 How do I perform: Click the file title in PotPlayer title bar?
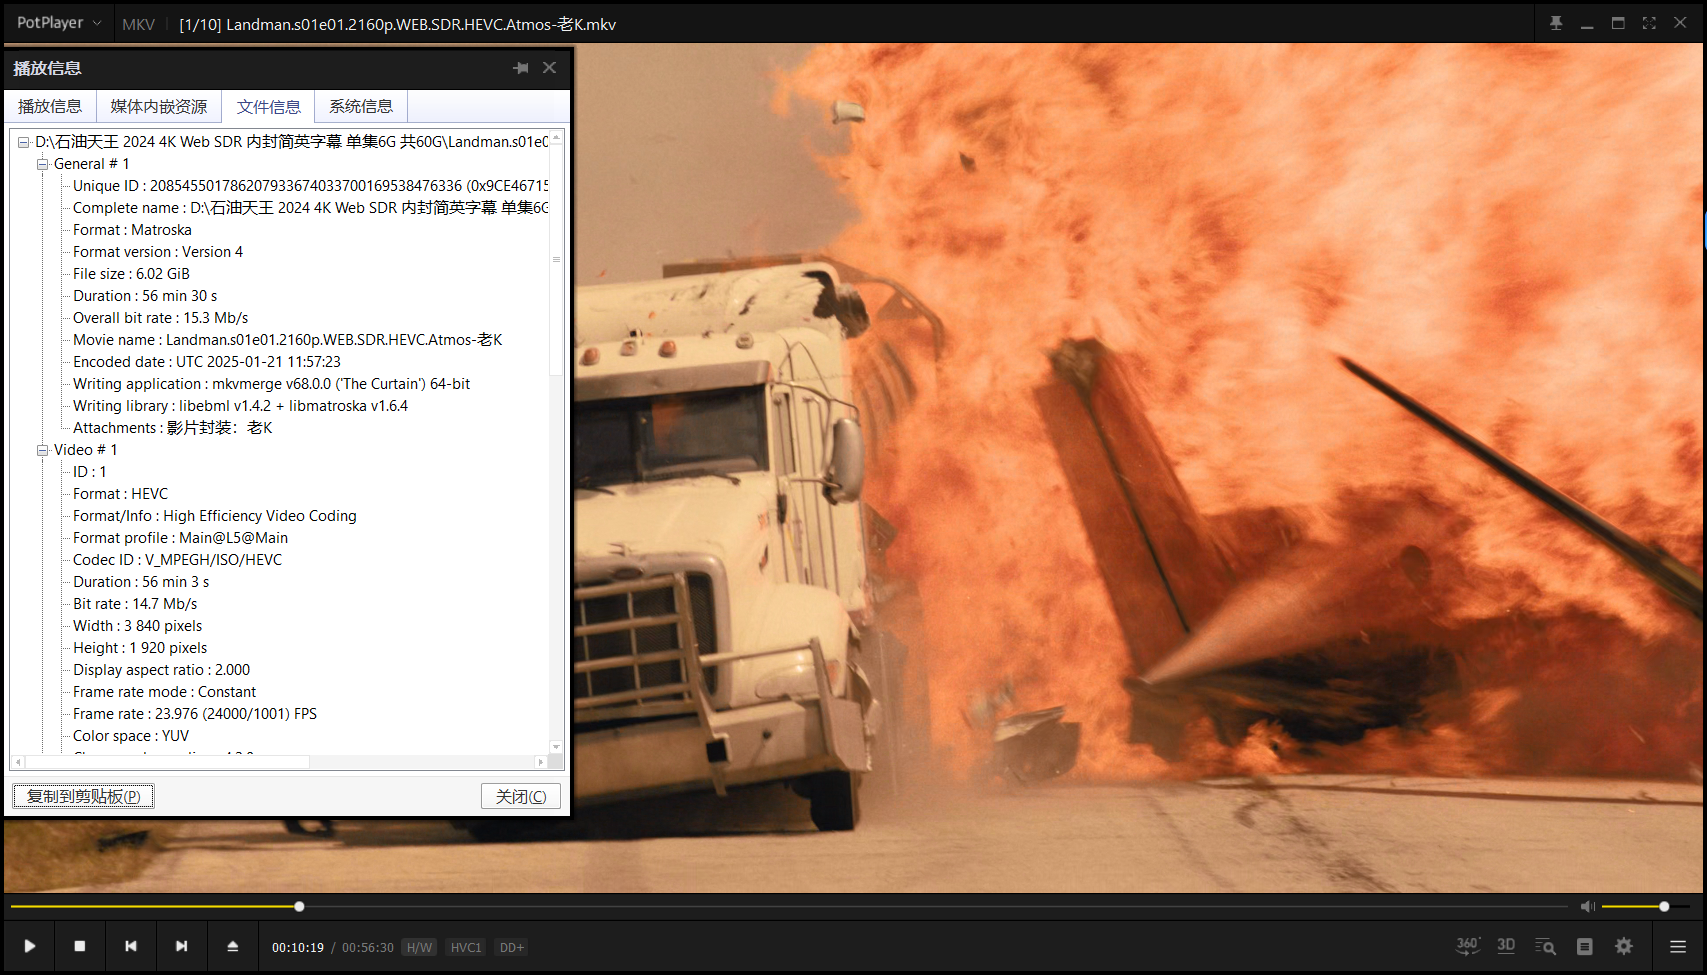[x=397, y=24]
